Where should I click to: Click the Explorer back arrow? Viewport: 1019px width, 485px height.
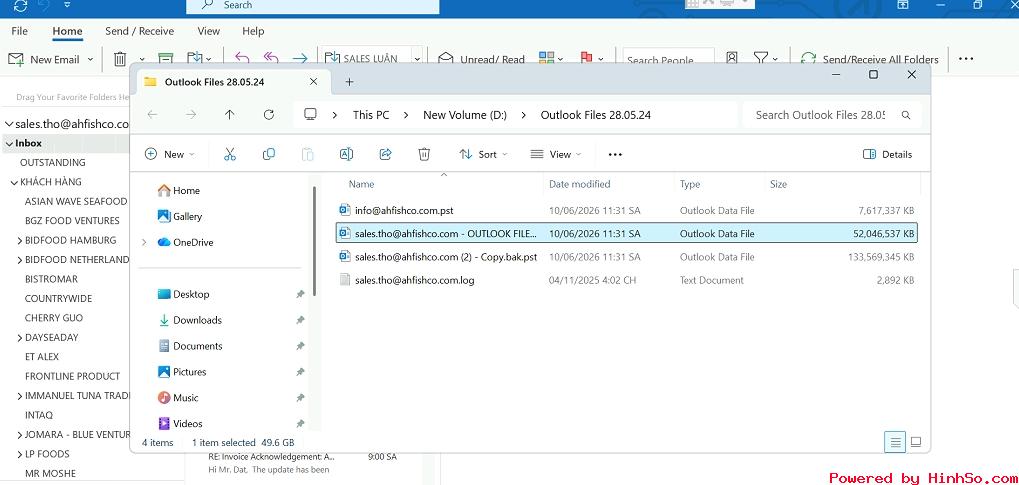[152, 114]
